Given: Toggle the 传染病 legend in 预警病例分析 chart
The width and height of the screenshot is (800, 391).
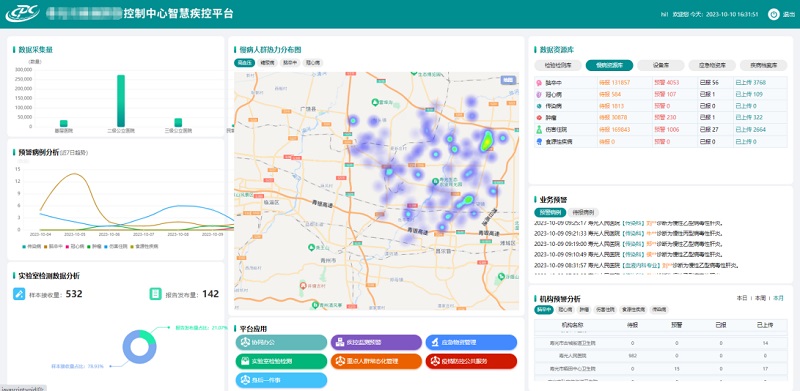Looking at the screenshot, I should (32, 247).
